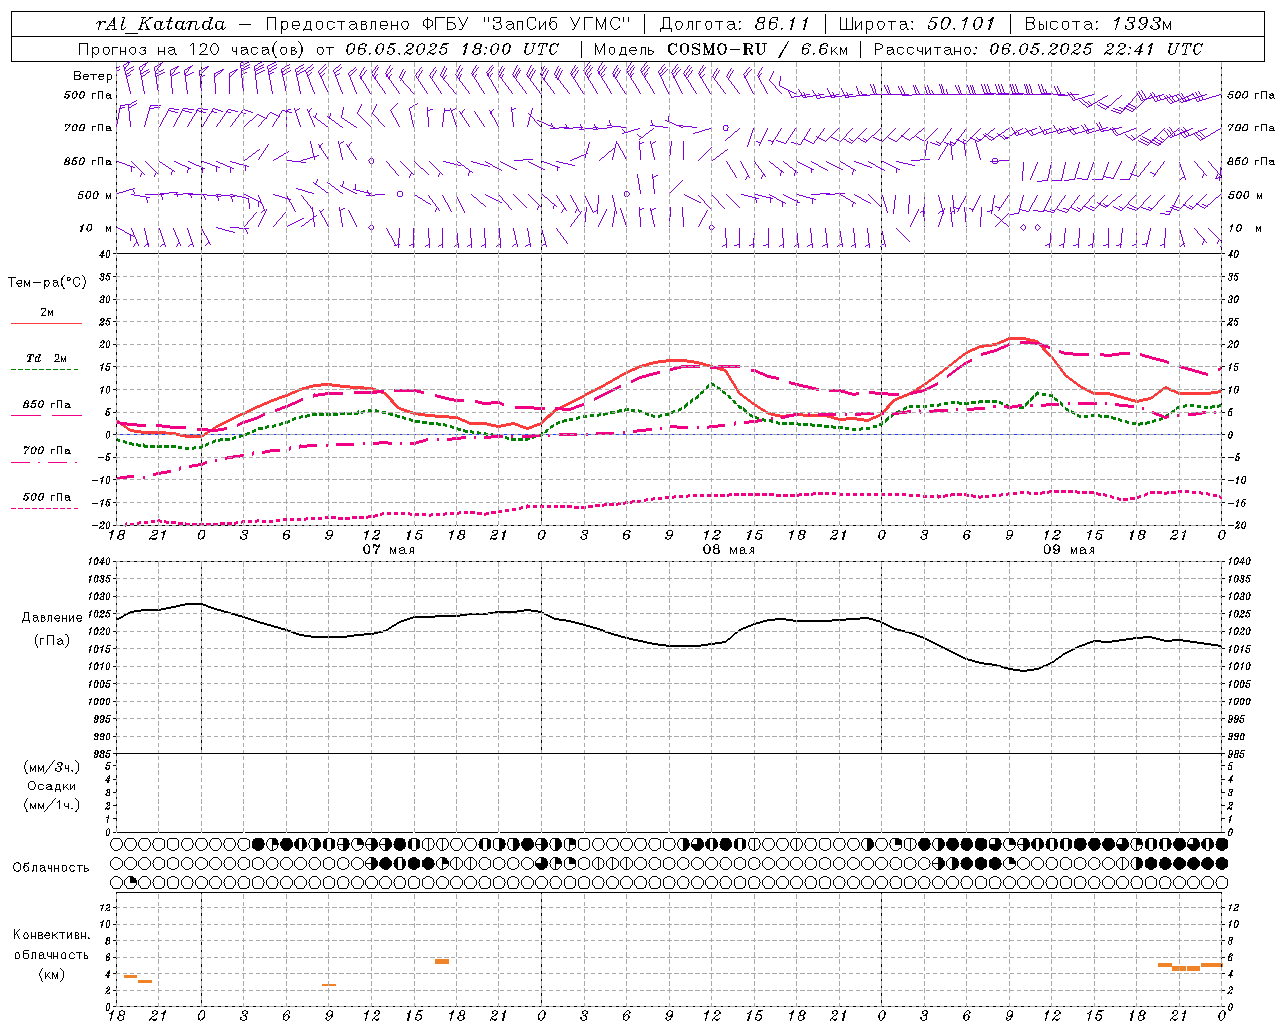Click the (мм/3ч.) precipitation unit label

coord(52,767)
